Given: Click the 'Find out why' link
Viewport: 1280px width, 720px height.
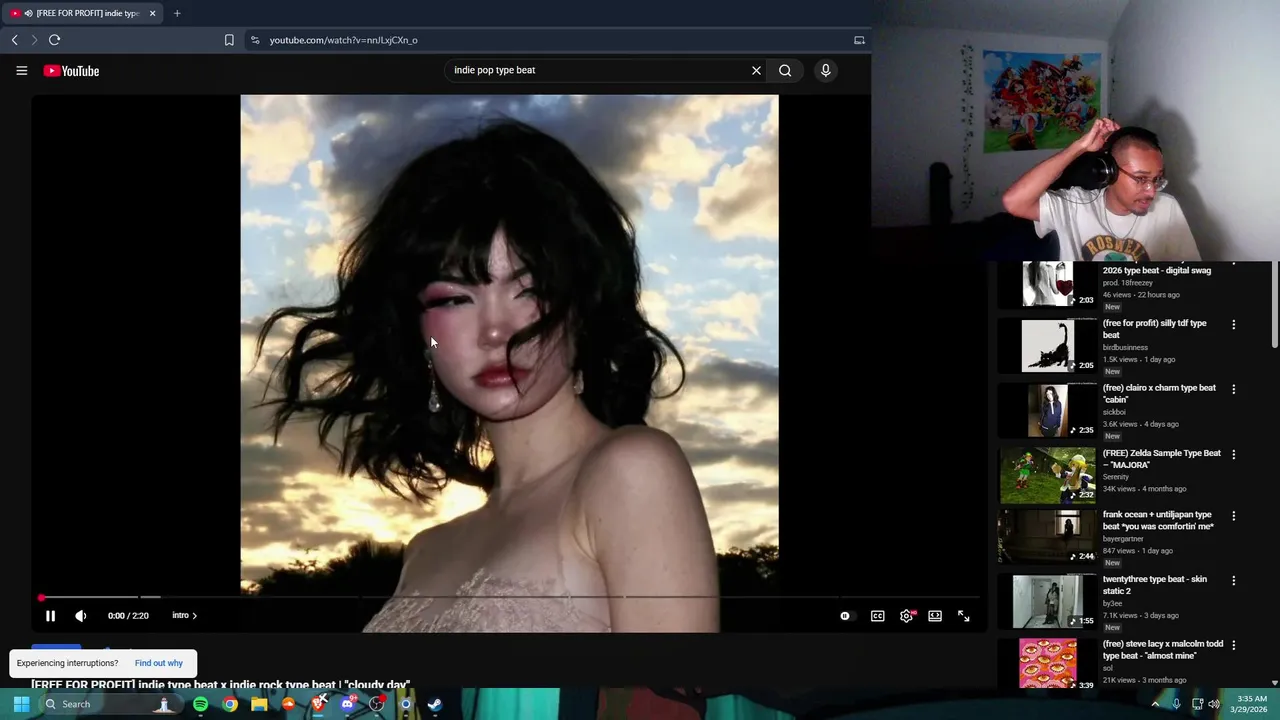Looking at the screenshot, I should (x=159, y=663).
